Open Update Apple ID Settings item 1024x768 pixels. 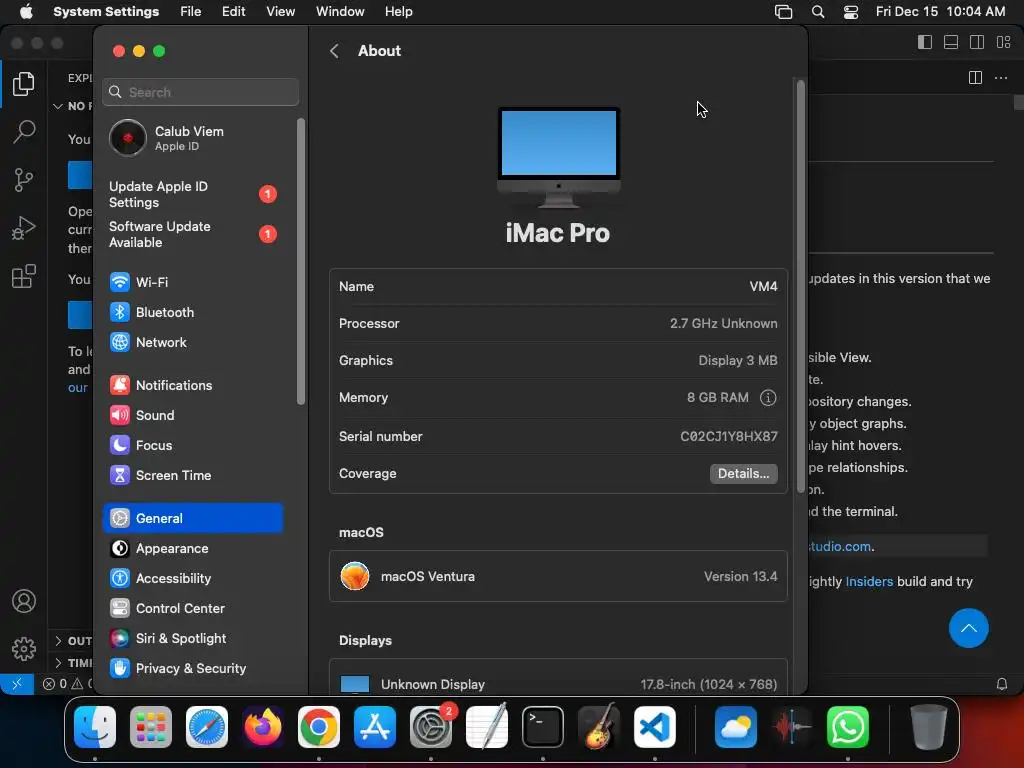[193, 194]
